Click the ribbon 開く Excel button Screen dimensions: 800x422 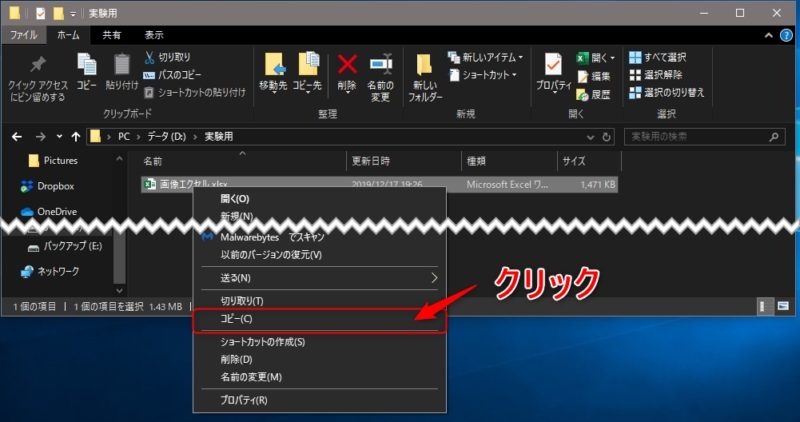tap(595, 58)
